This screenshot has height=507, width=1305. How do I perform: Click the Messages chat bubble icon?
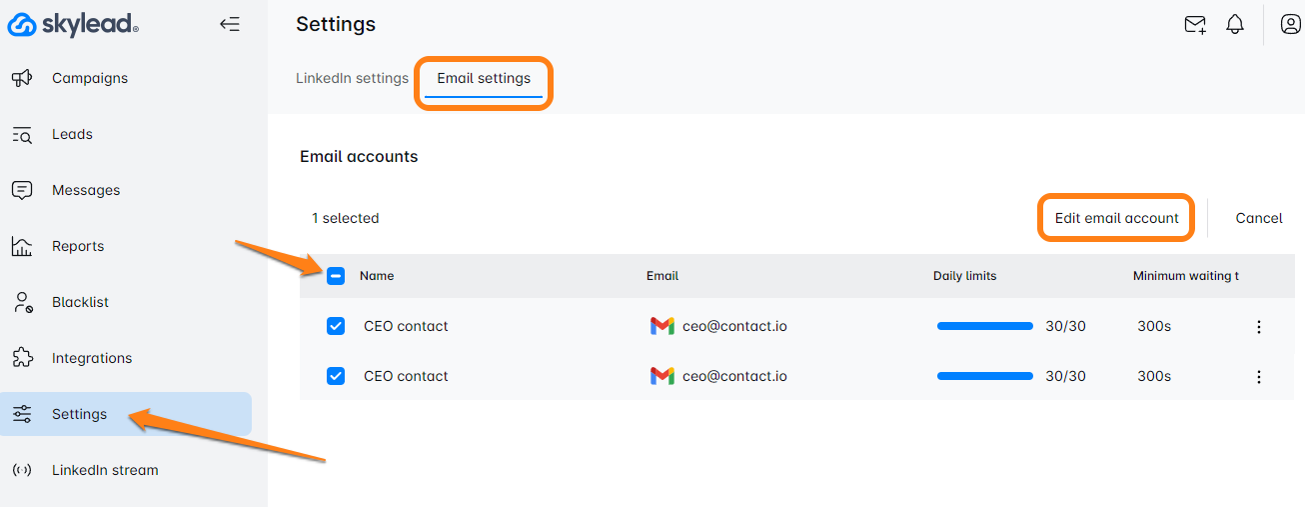22,190
